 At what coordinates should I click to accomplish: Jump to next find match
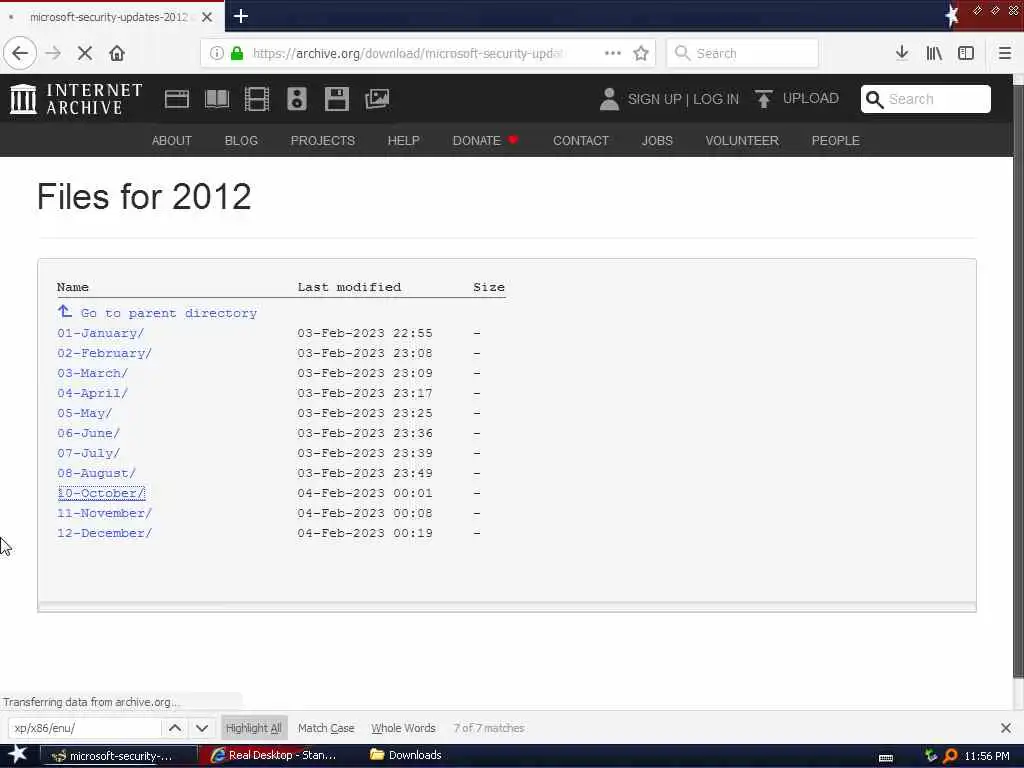tap(202, 728)
